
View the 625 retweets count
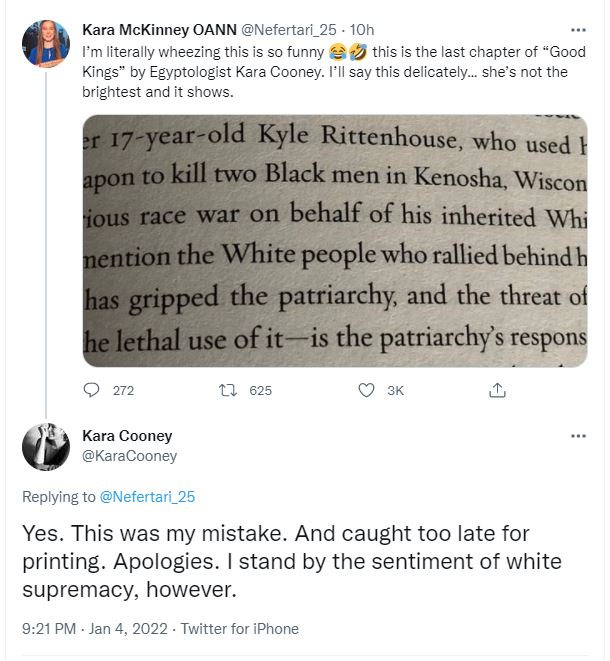(x=260, y=391)
